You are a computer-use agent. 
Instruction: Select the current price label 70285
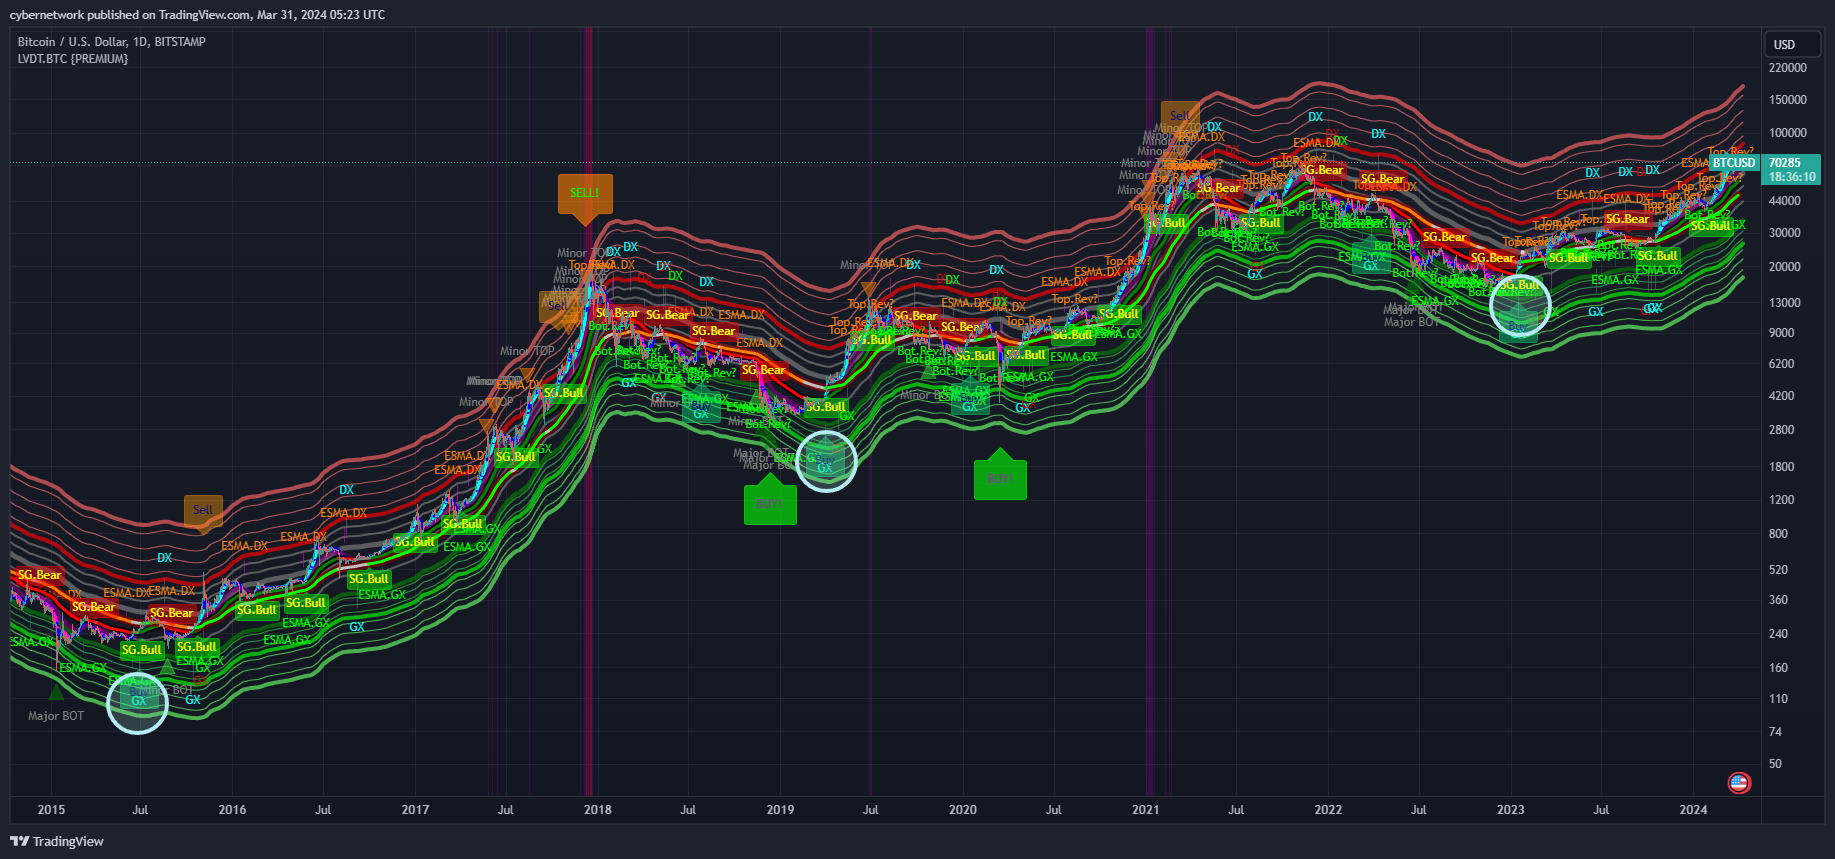click(x=1784, y=163)
